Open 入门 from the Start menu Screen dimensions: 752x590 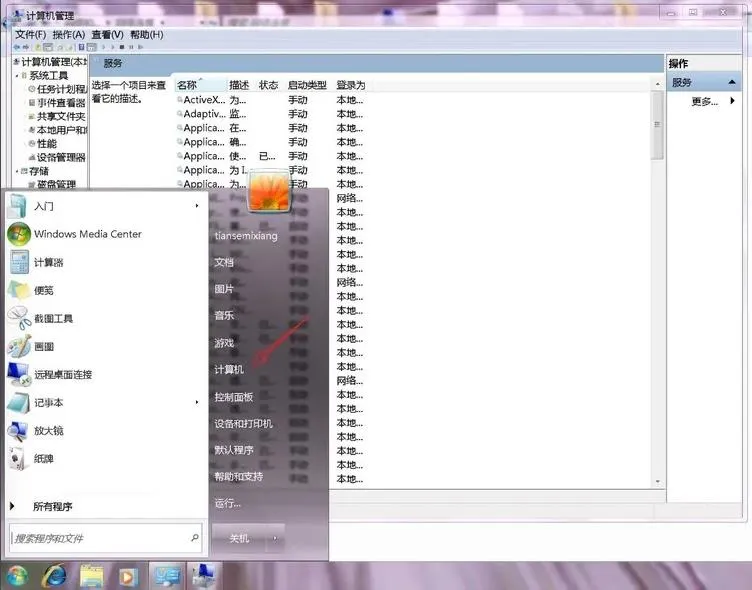(x=106, y=206)
